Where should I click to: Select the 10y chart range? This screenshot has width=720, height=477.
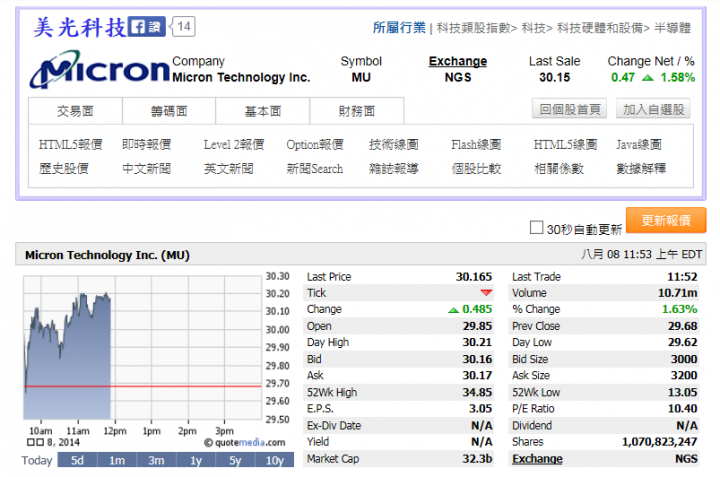275,460
